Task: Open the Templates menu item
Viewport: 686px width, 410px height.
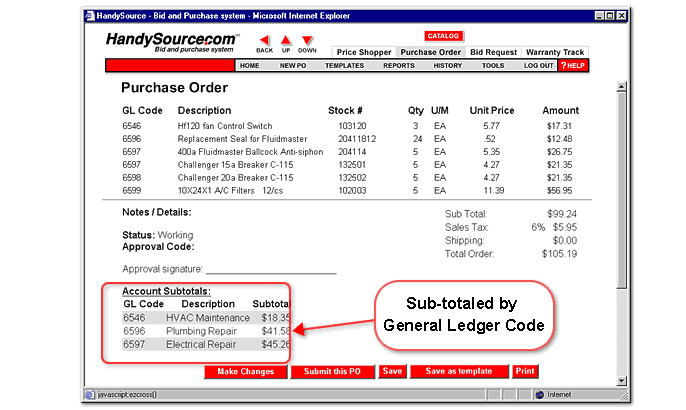Action: [x=344, y=65]
